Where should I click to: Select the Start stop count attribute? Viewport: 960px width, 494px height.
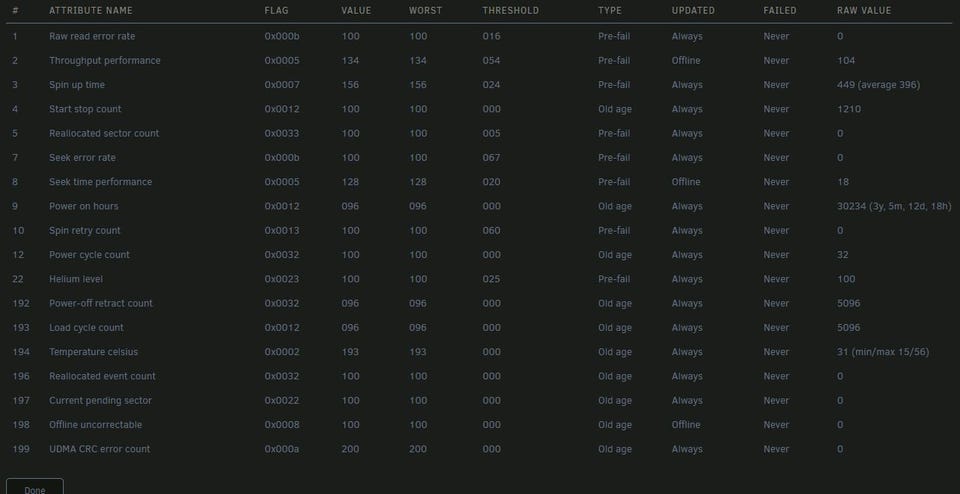click(85, 109)
